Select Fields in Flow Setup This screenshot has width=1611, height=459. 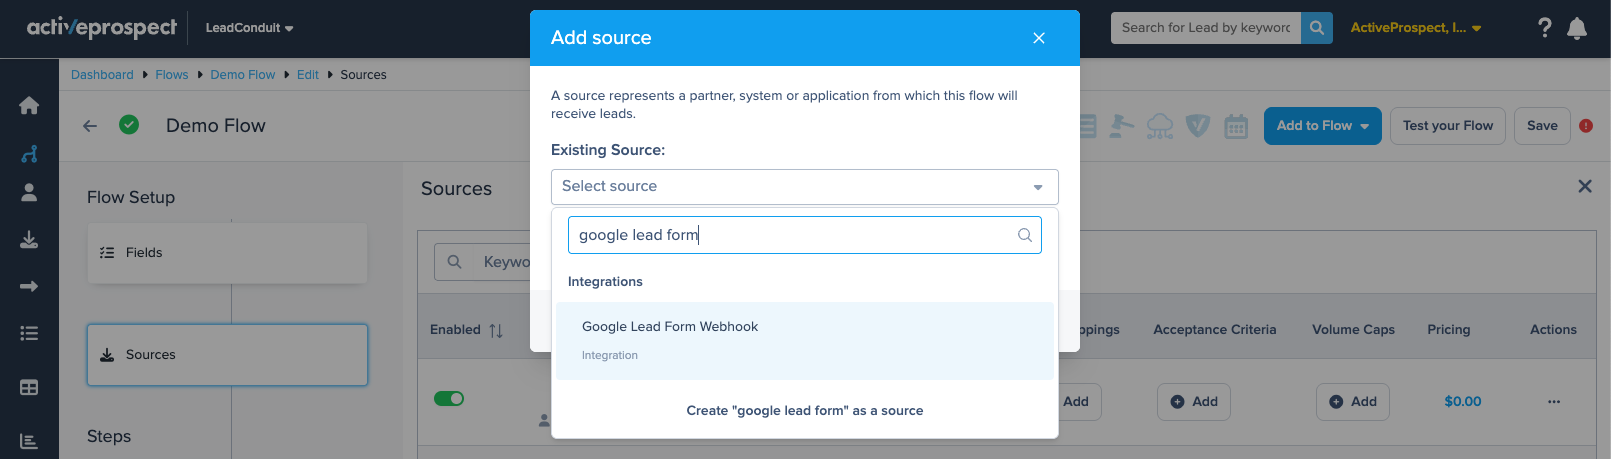[x=227, y=253]
